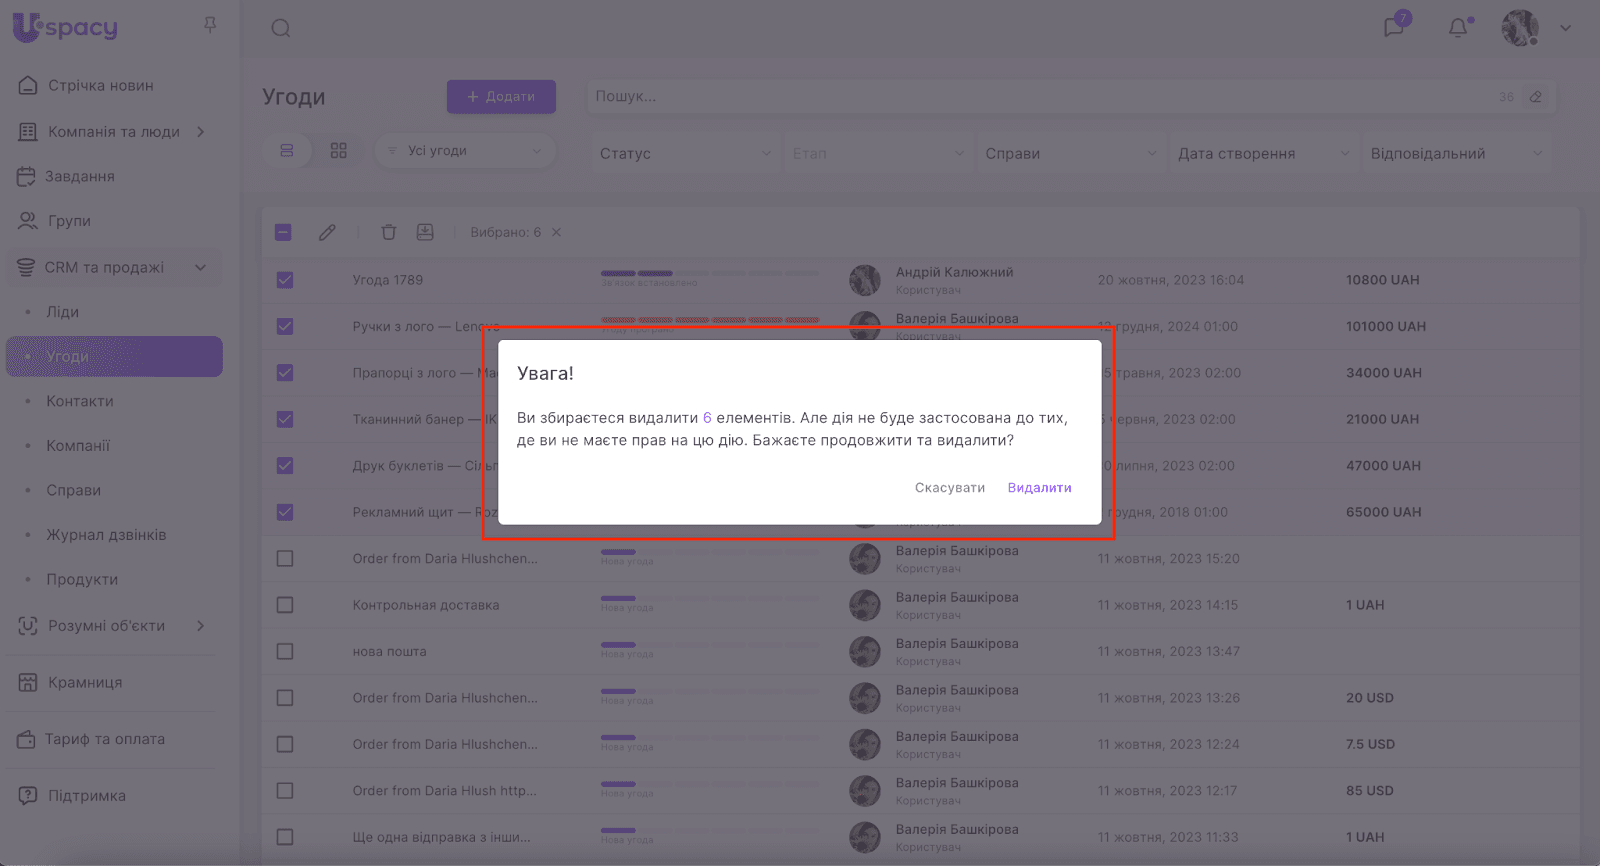Switch to list view icon

(287, 151)
